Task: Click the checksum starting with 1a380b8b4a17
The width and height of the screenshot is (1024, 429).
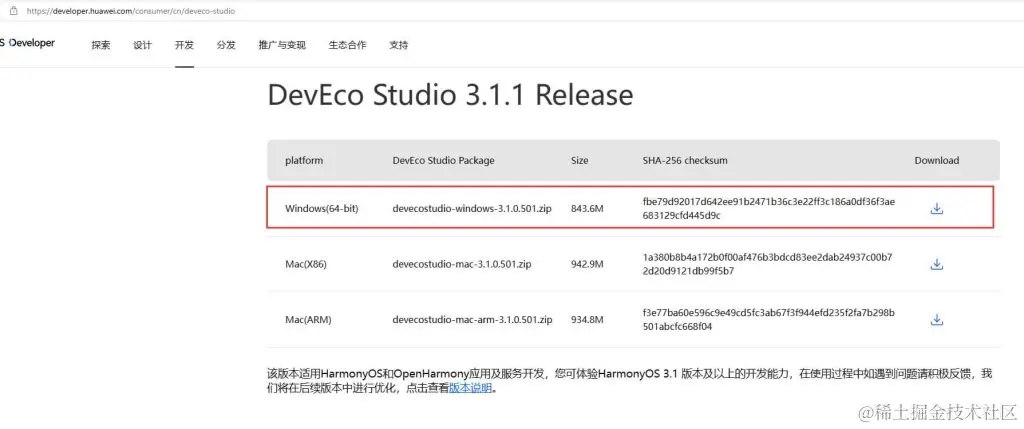Action: coord(767,264)
